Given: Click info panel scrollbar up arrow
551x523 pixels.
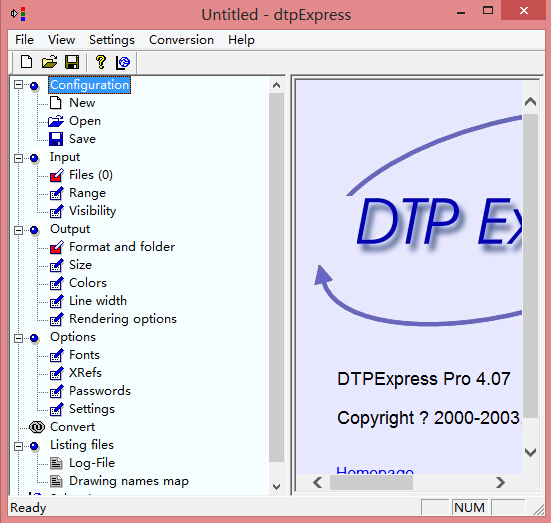Looking at the screenshot, I should pyautogui.click(x=530, y=102).
